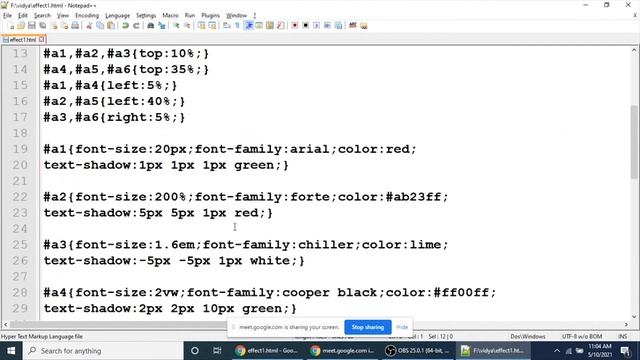The image size is (640, 360).
Task: Switch to the OBS 25.0.1 taskbar window
Action: pyautogui.click(x=418, y=351)
